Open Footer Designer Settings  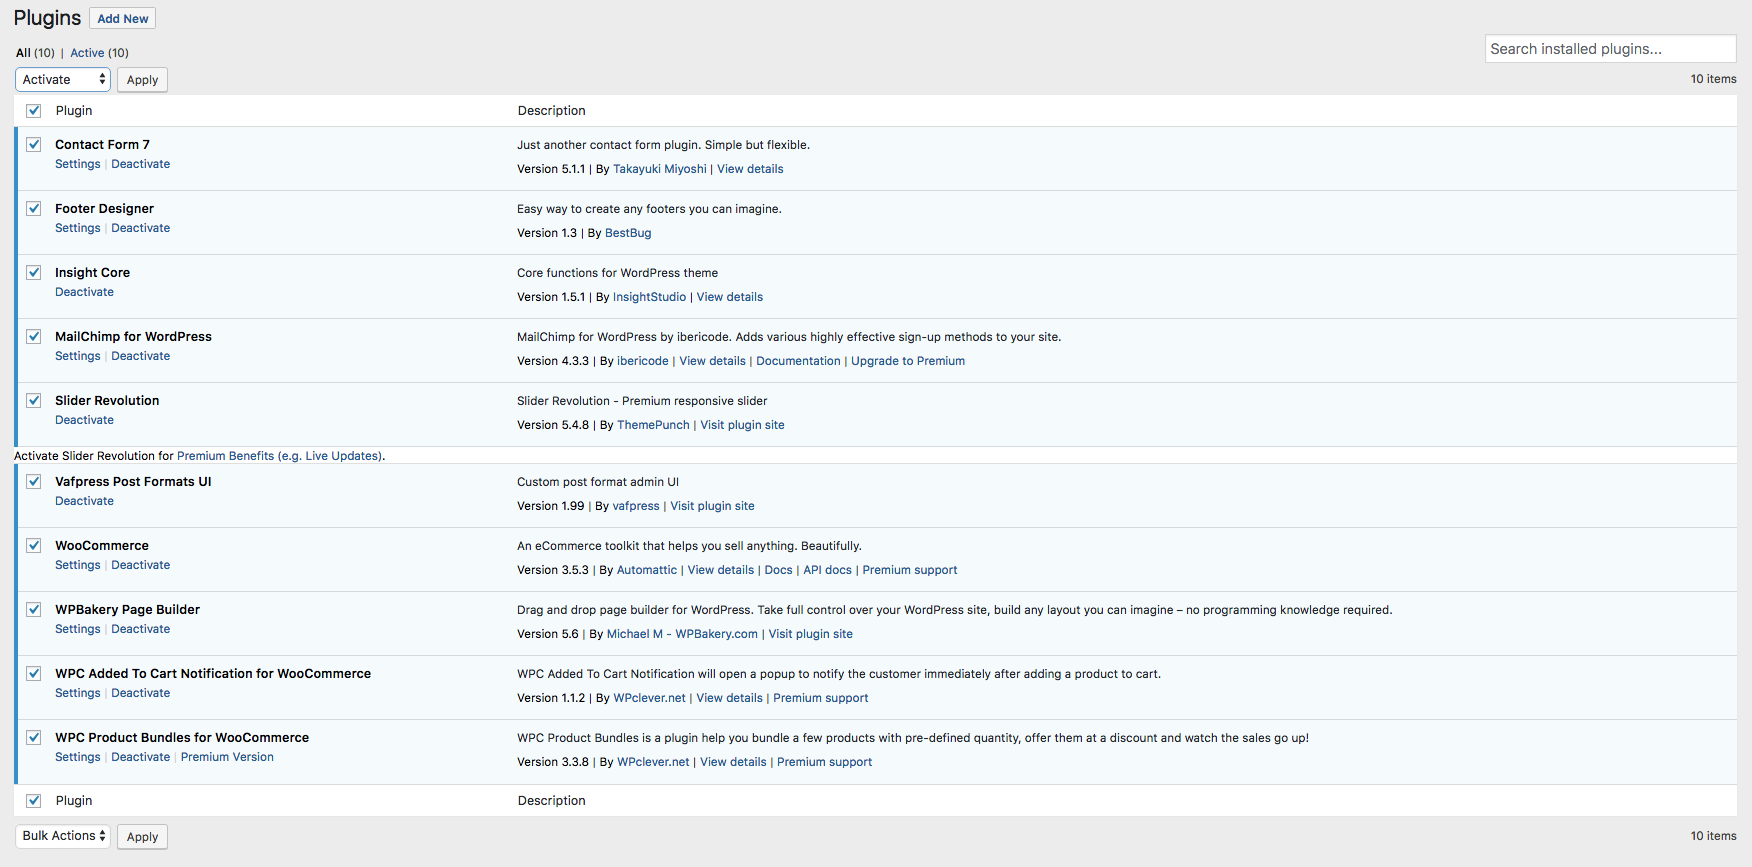78,228
